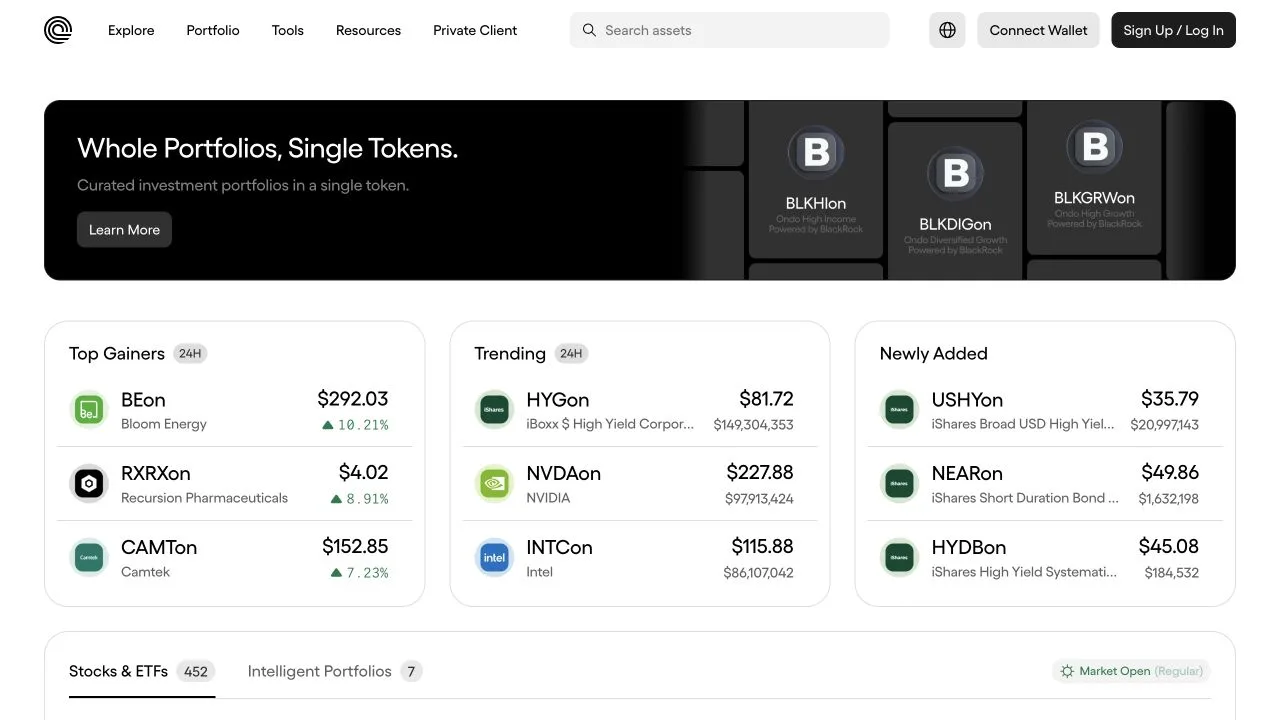Click the NEARon price $49.86
The image size is (1280, 720).
(x=1170, y=473)
